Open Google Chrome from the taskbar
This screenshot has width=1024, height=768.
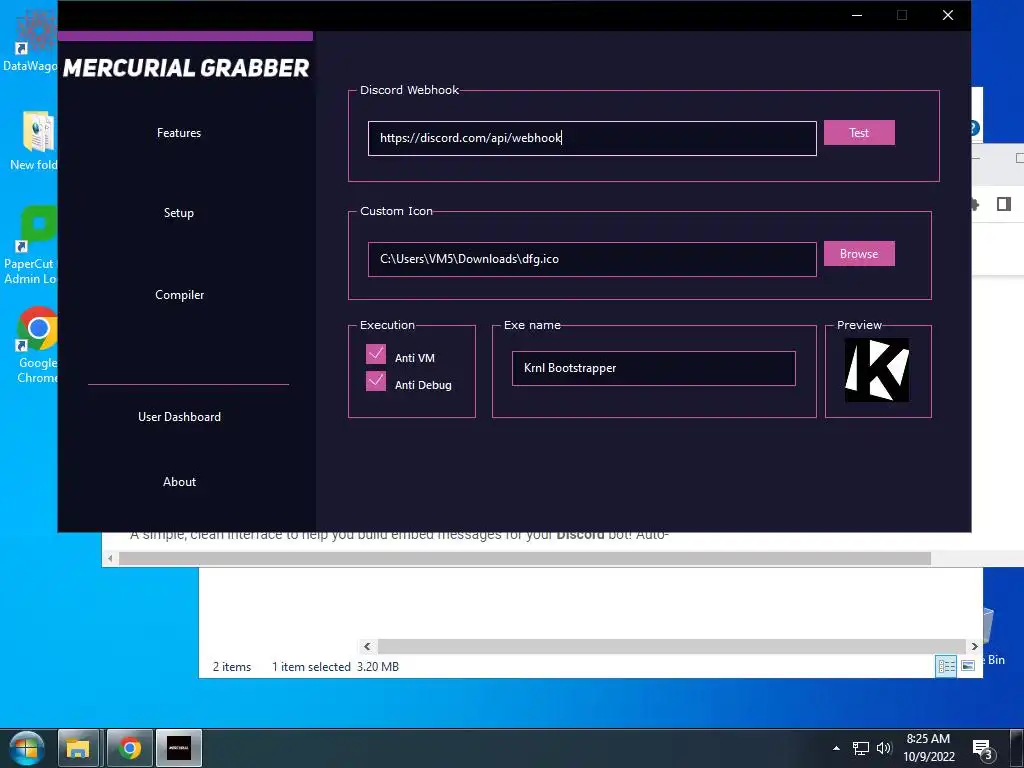pos(129,748)
